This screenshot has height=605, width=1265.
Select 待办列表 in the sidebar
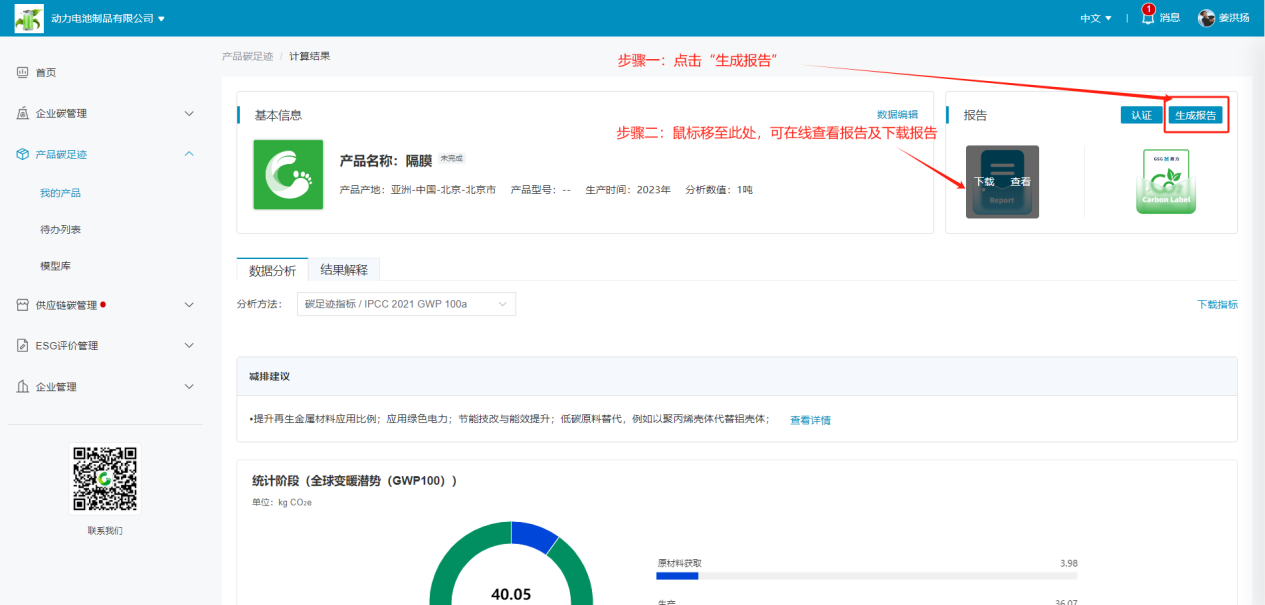tap(61, 229)
